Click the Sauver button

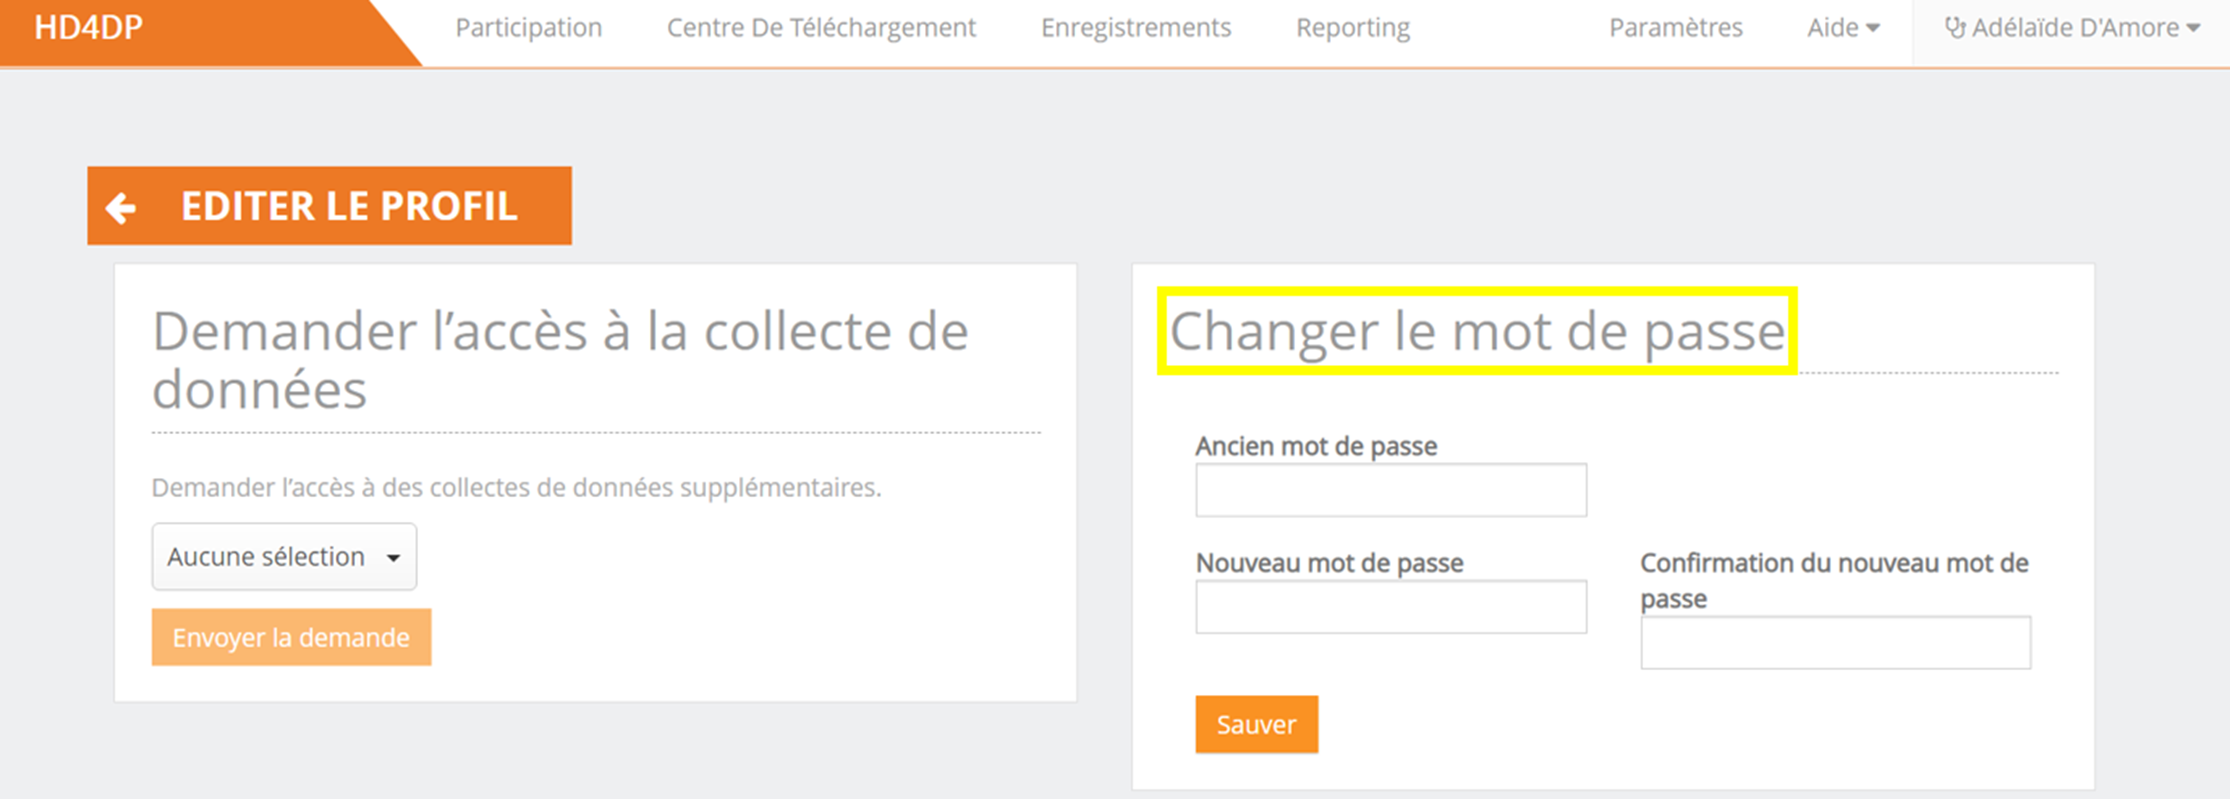[1256, 724]
